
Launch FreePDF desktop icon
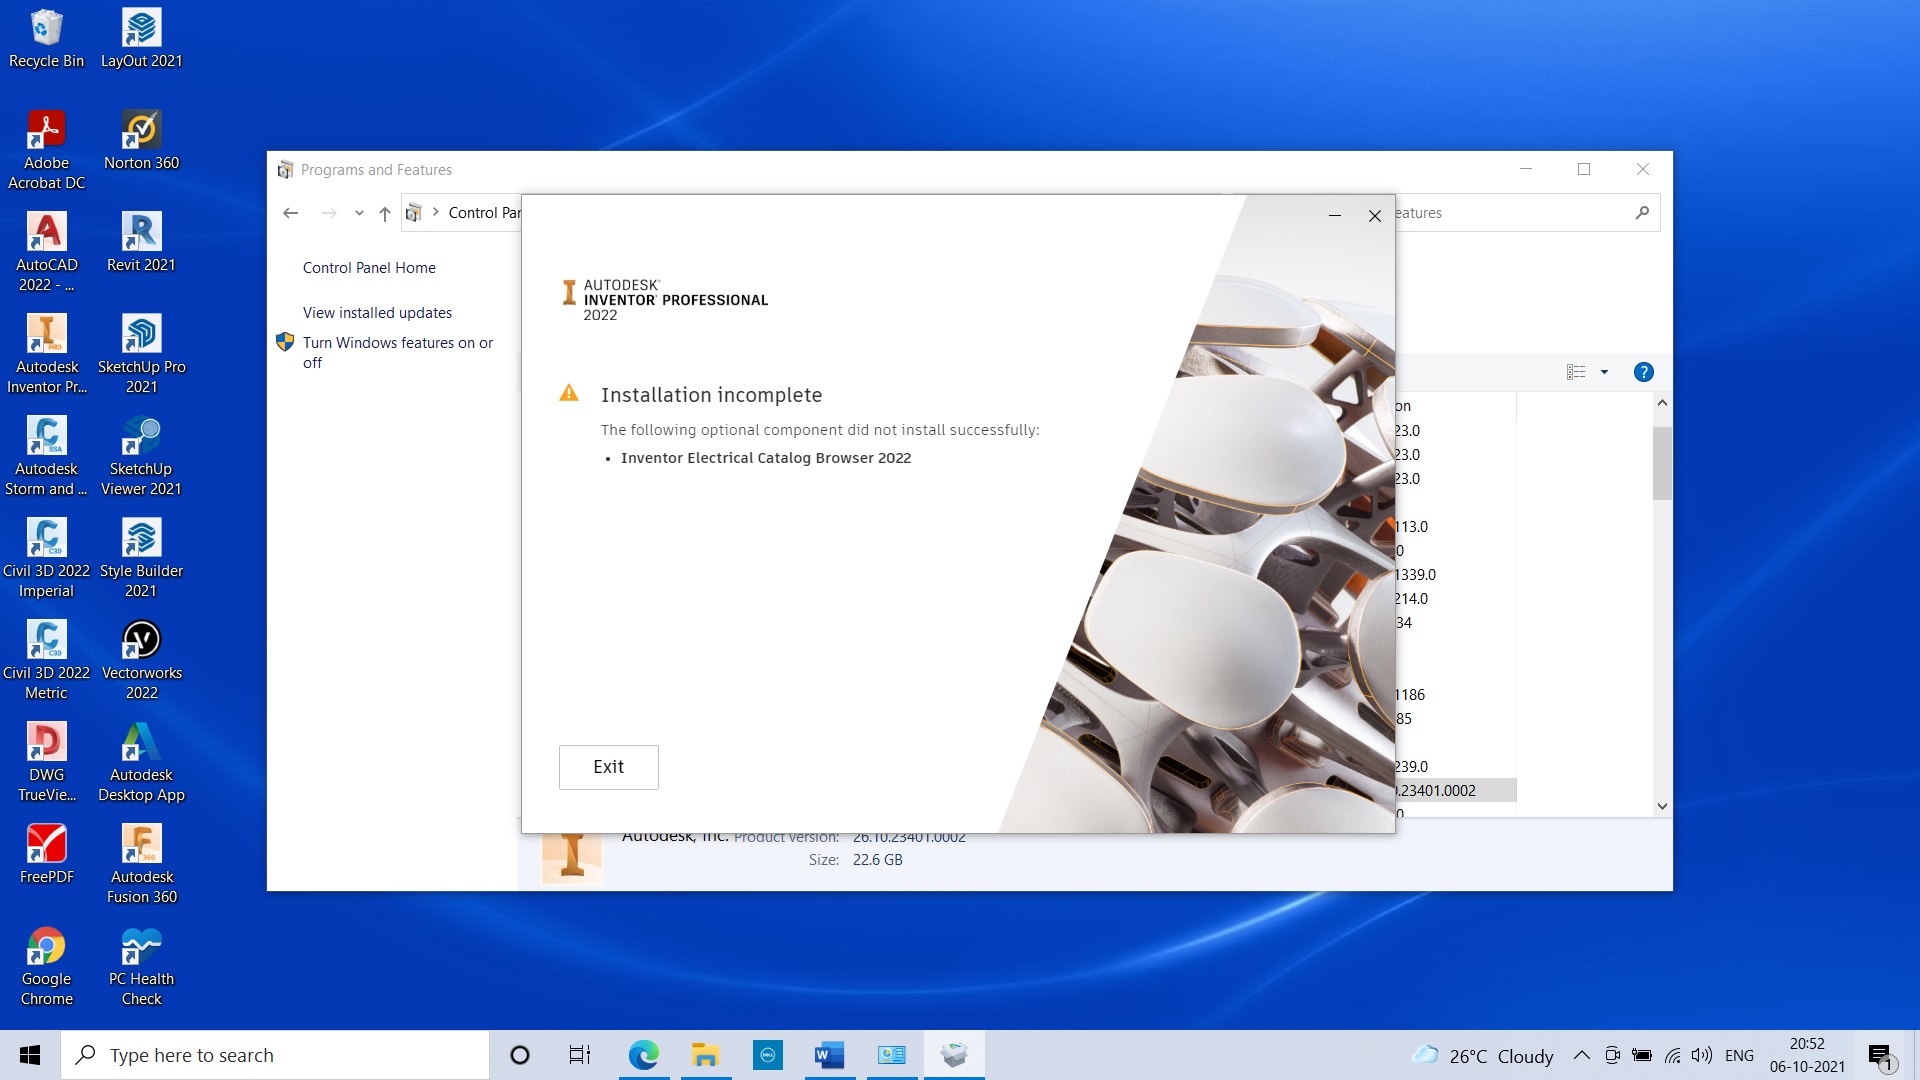point(46,855)
